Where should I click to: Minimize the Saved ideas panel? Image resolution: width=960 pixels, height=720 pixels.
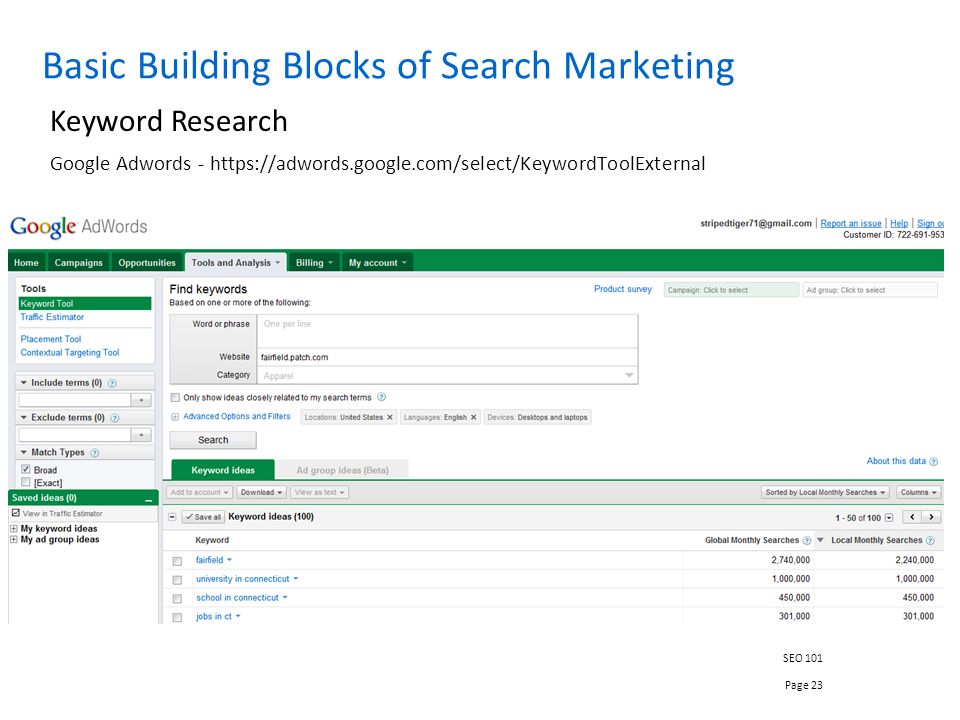pyautogui.click(x=148, y=500)
